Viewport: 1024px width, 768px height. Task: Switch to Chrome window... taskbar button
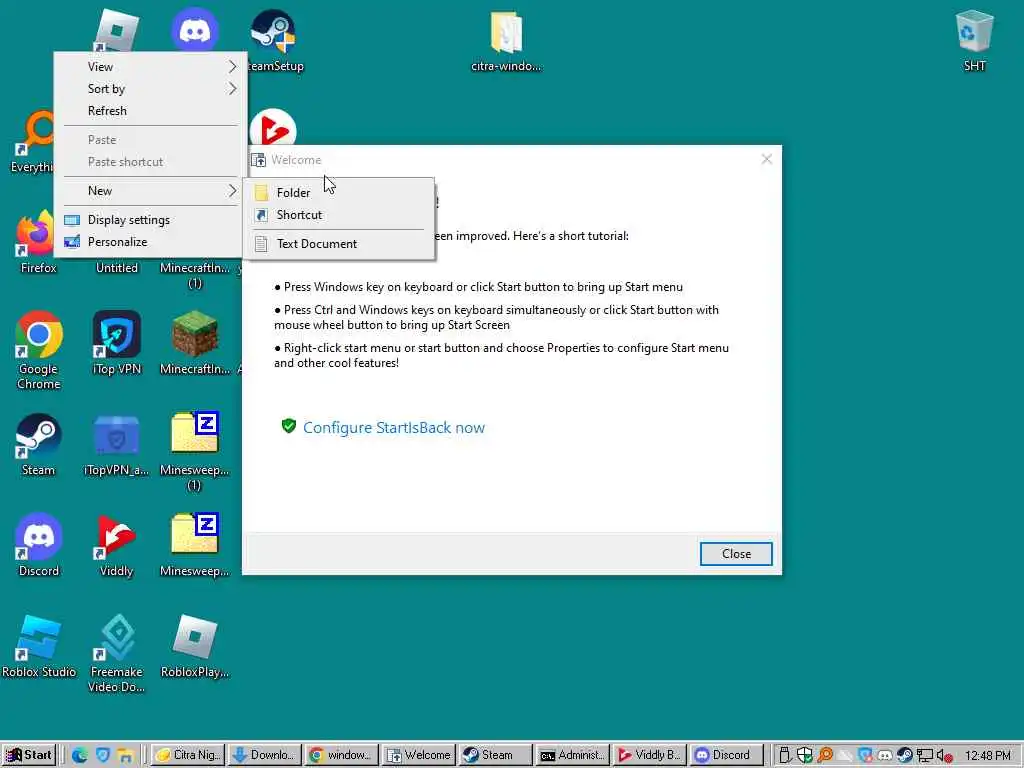point(342,756)
